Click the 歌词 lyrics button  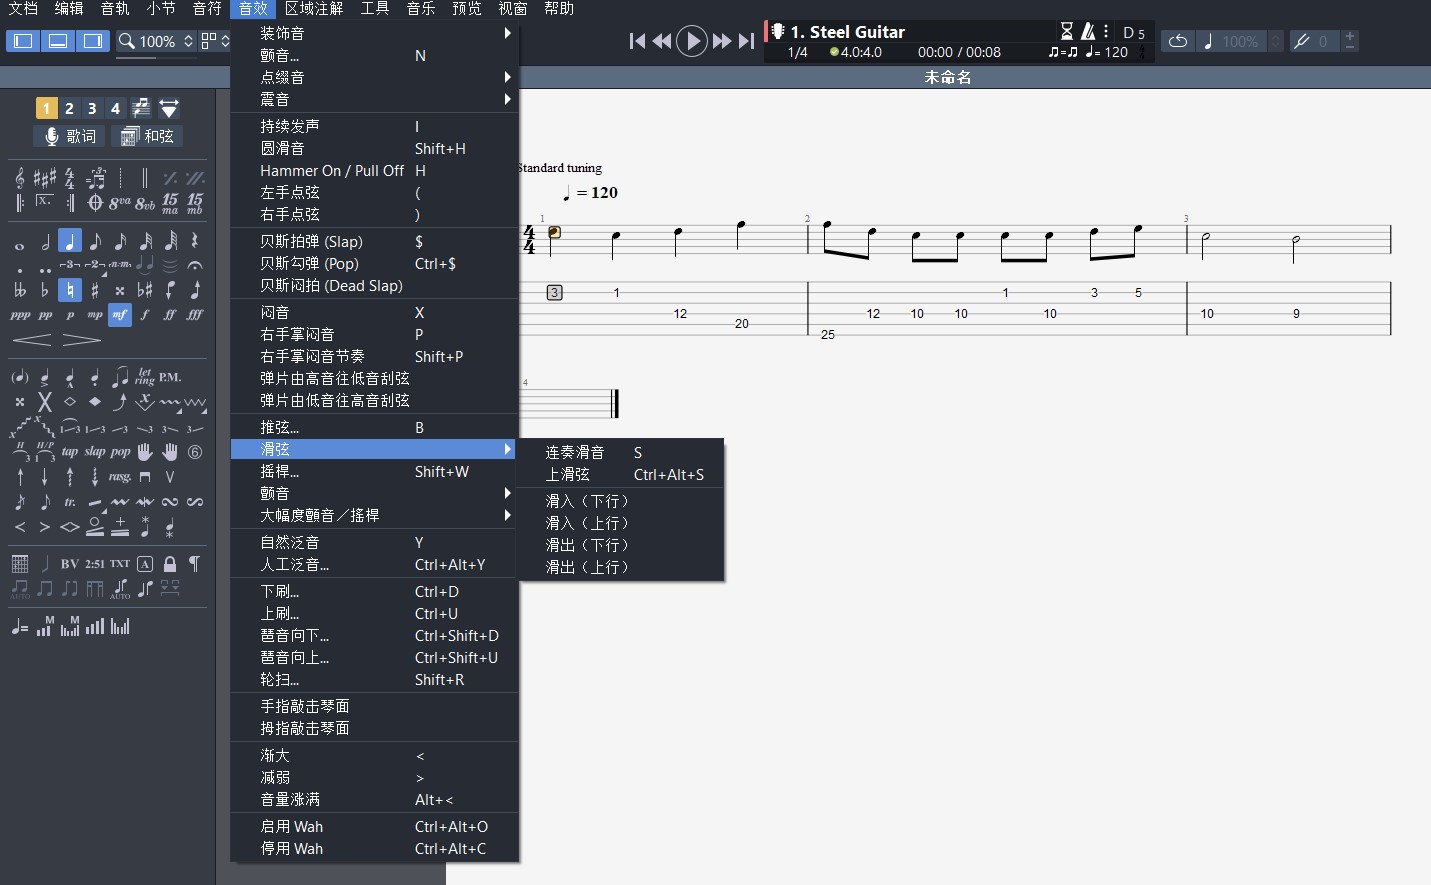(x=70, y=136)
